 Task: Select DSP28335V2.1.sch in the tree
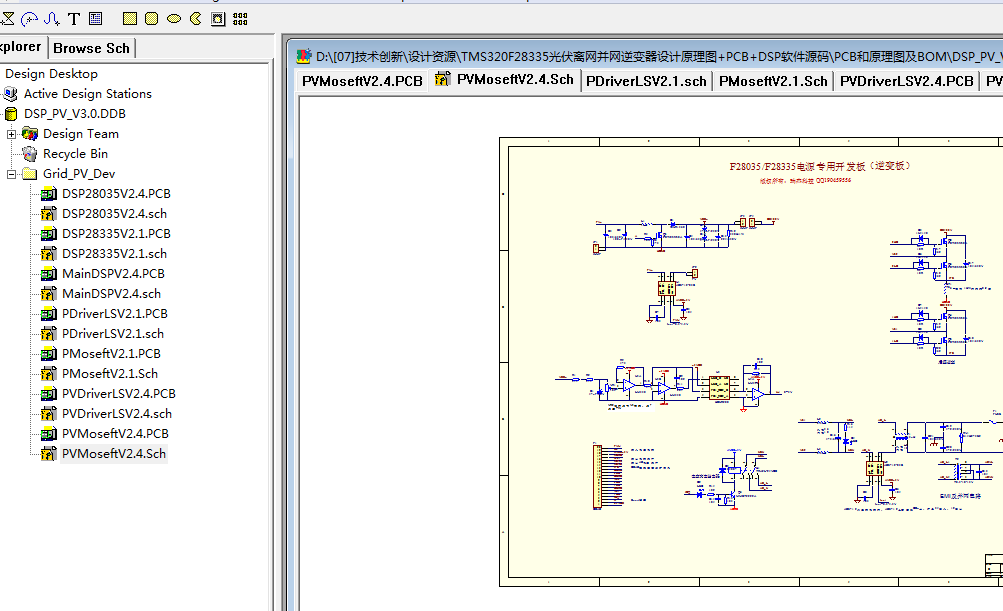click(115, 253)
